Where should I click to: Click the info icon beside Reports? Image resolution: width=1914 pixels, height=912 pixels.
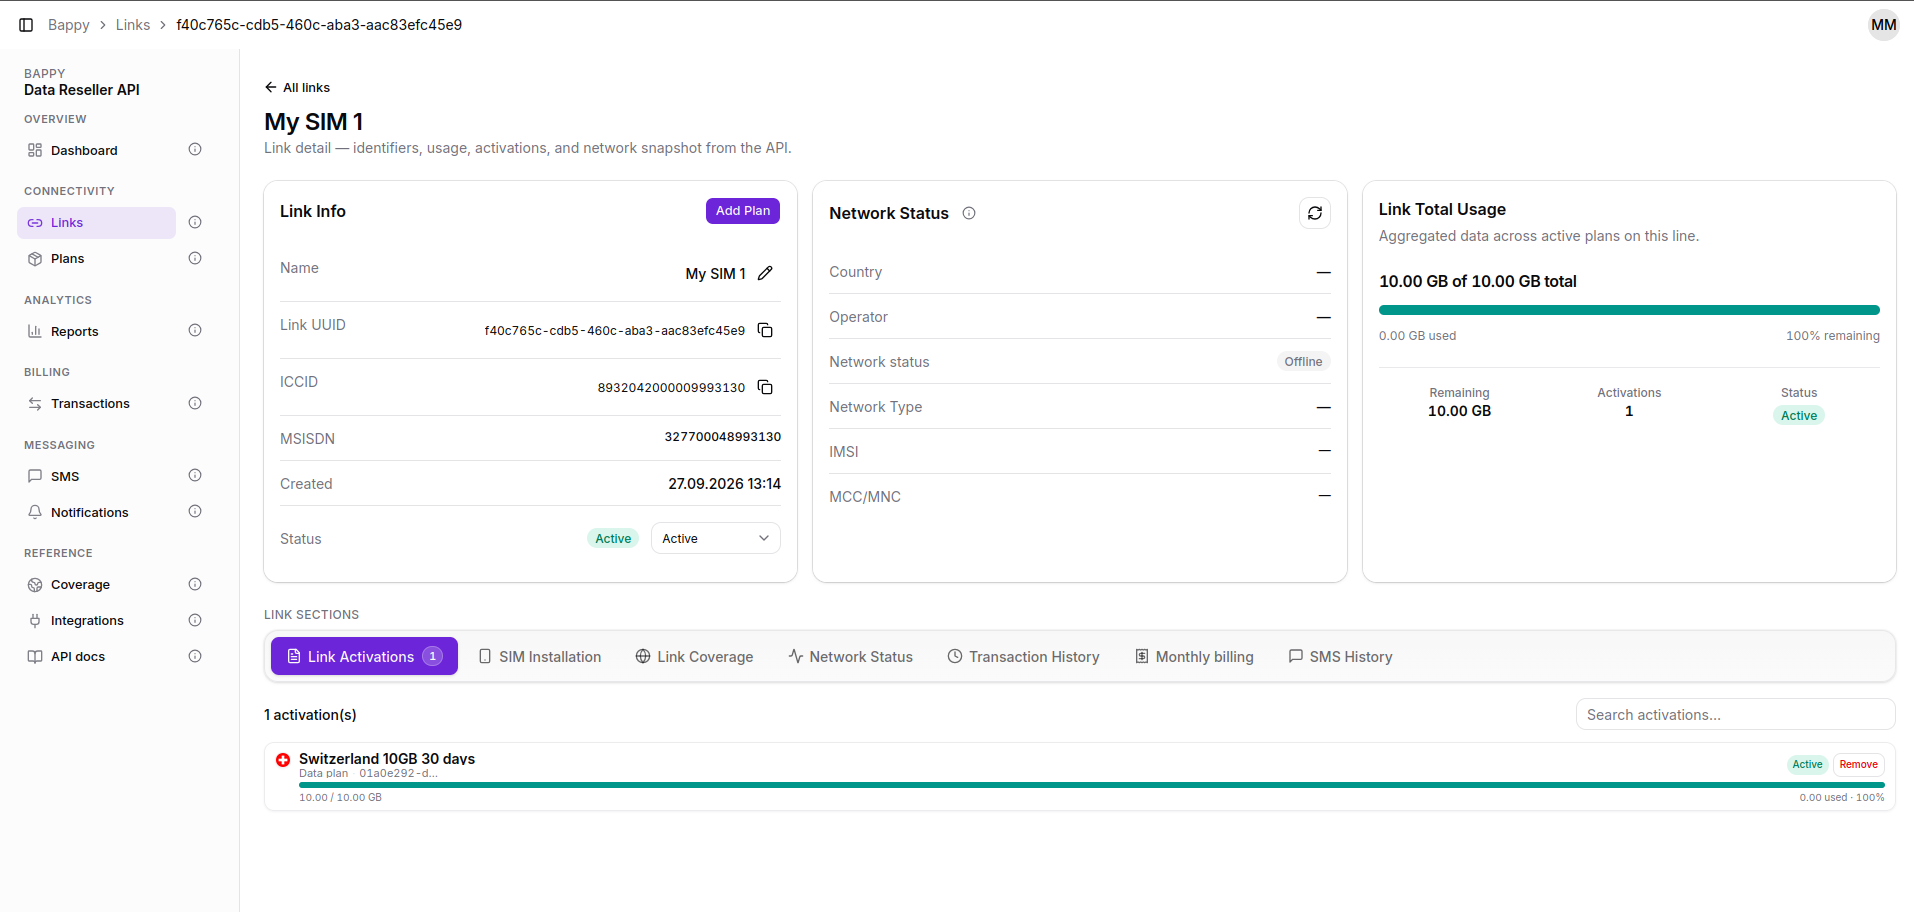click(195, 331)
